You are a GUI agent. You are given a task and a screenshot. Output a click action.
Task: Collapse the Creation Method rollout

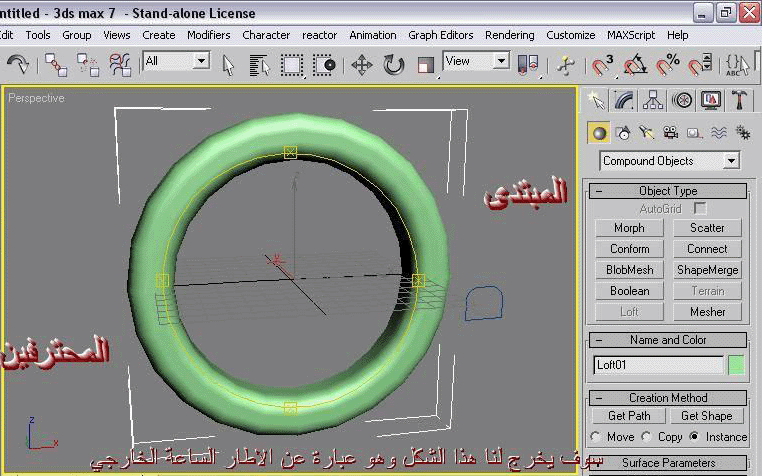tap(668, 398)
